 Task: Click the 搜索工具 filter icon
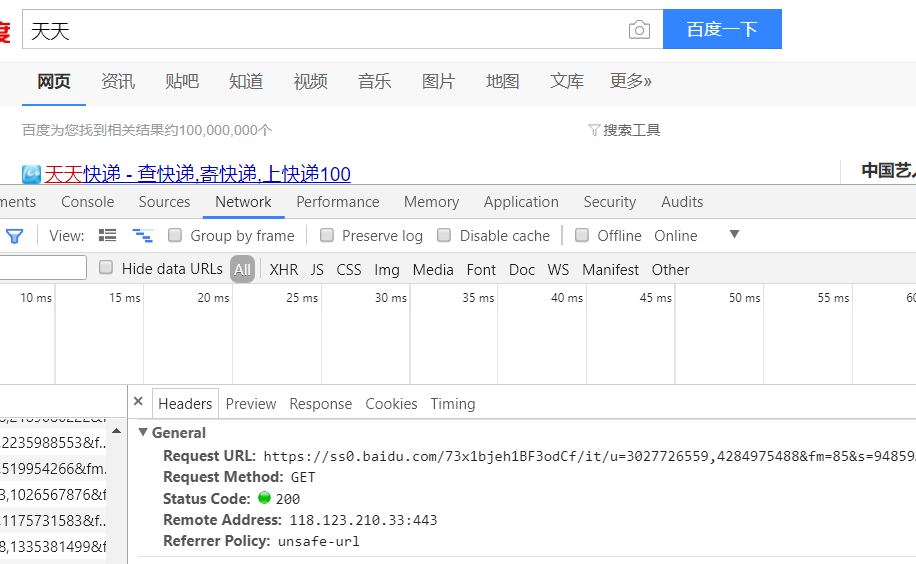point(594,130)
